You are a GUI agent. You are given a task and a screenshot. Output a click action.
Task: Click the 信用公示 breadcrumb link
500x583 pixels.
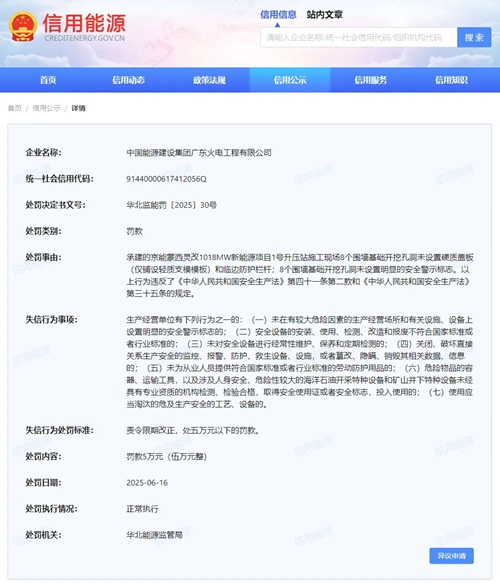[x=46, y=108]
